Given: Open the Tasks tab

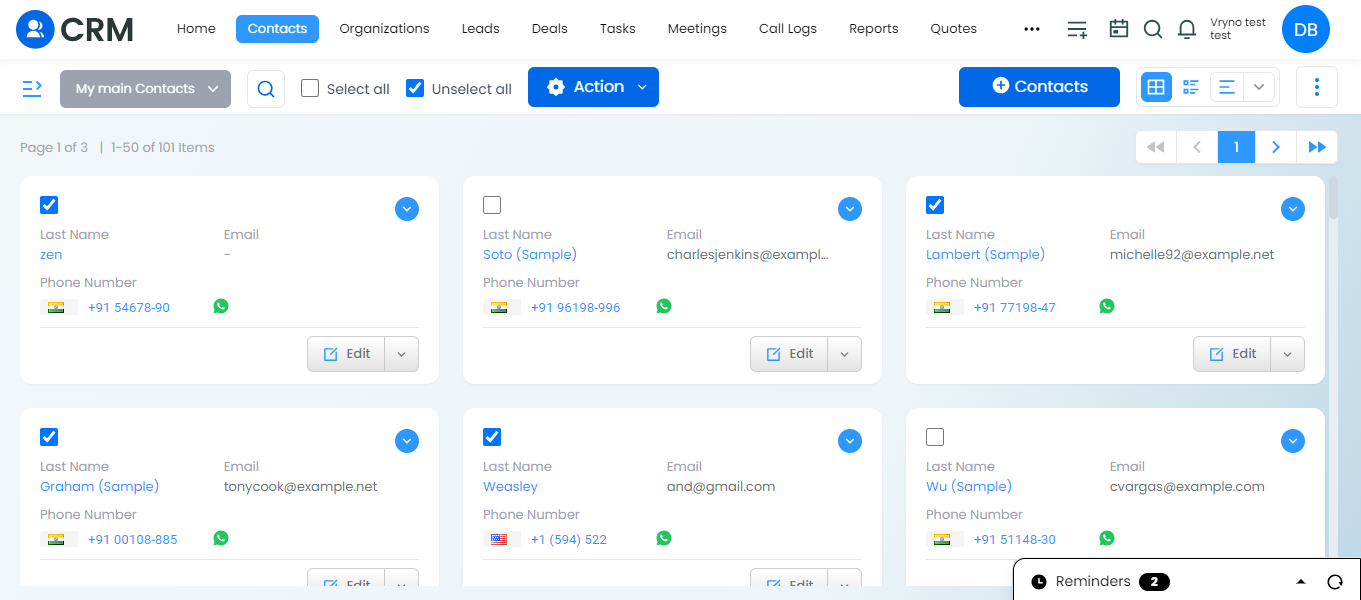Looking at the screenshot, I should pyautogui.click(x=617, y=29).
